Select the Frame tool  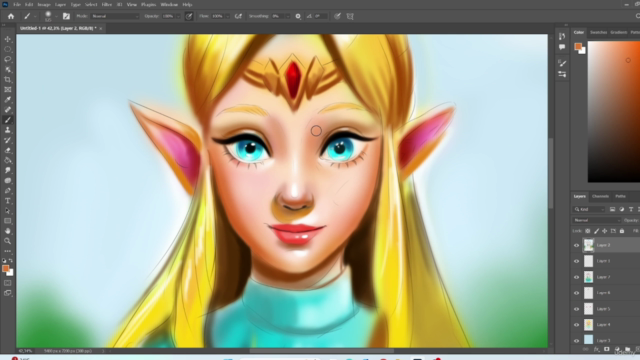point(7,90)
